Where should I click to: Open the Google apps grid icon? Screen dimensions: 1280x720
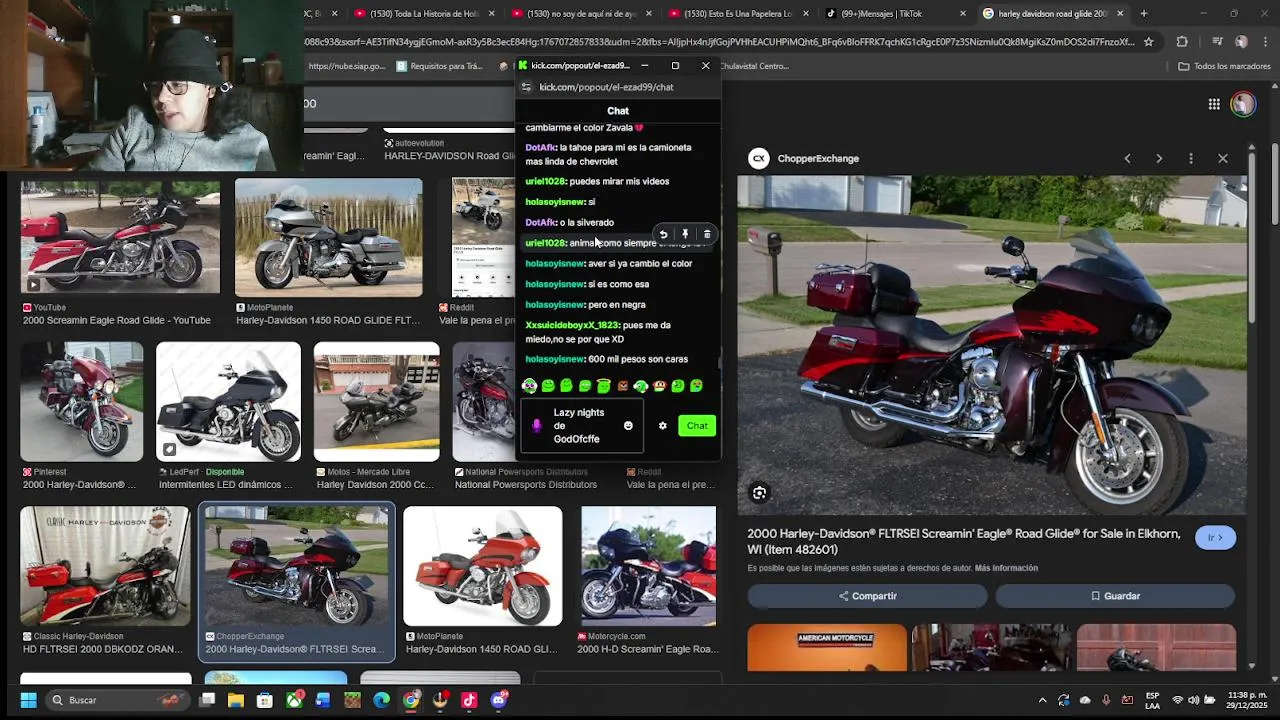pyautogui.click(x=1214, y=104)
